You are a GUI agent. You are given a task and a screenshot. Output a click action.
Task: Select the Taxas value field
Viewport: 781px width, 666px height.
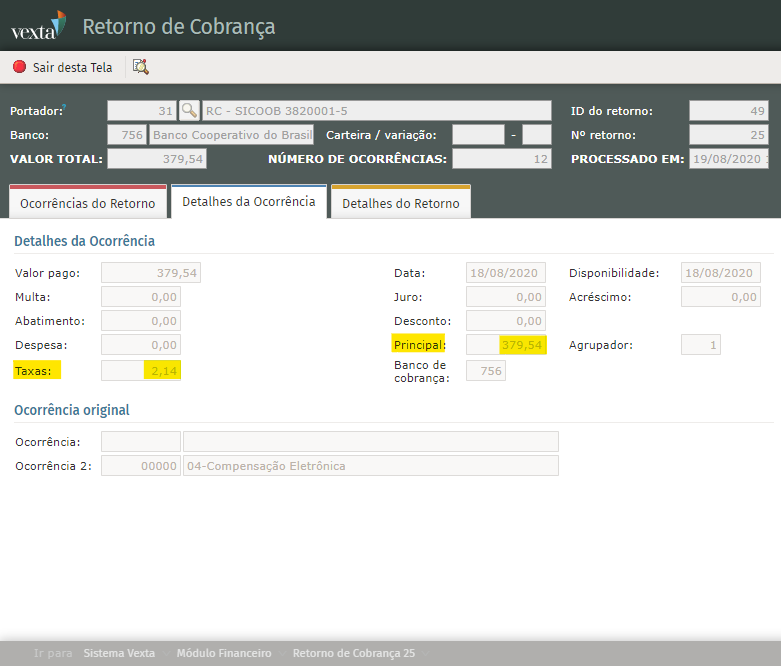click(x=141, y=371)
